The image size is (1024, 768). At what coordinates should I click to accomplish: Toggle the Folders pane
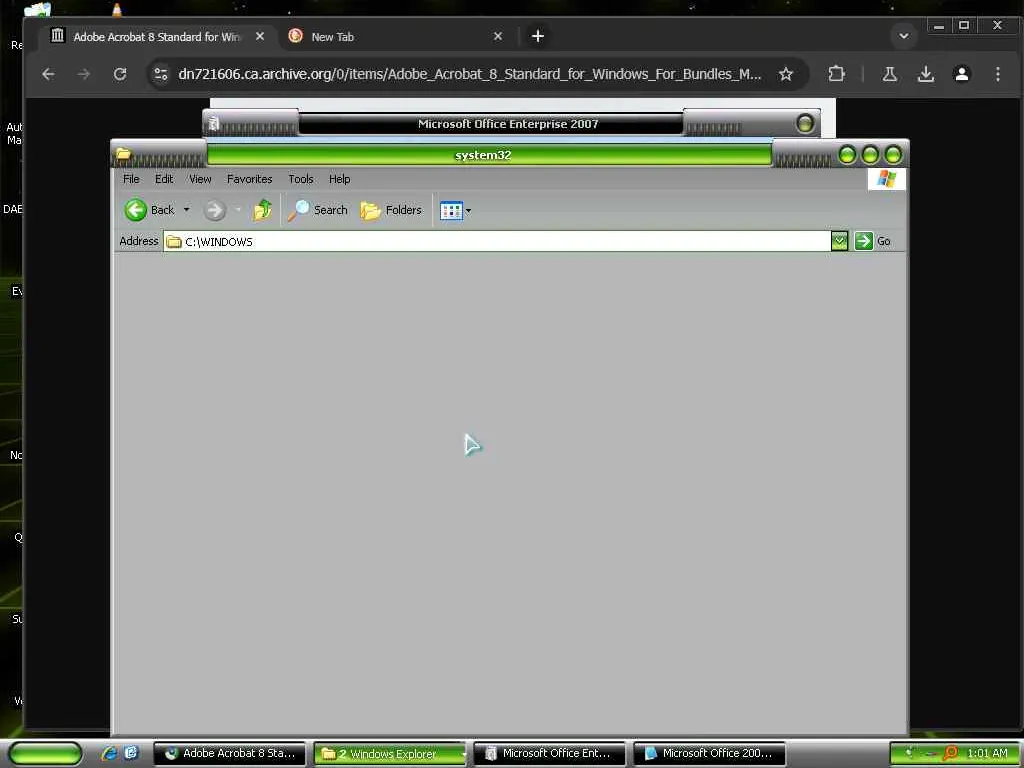[391, 210]
